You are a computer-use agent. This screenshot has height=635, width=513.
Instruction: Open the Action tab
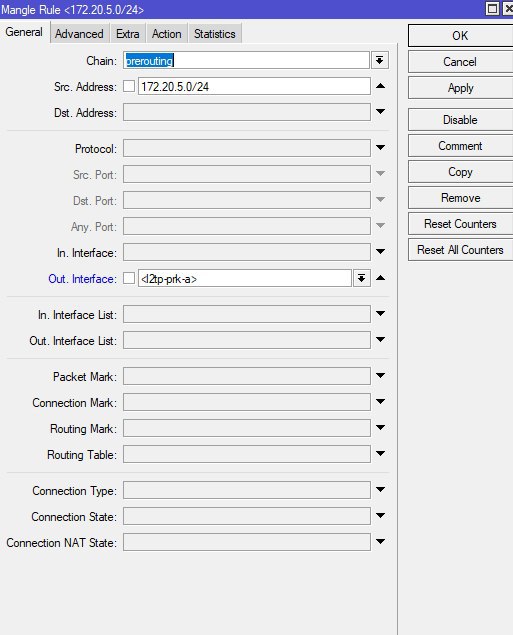point(166,34)
